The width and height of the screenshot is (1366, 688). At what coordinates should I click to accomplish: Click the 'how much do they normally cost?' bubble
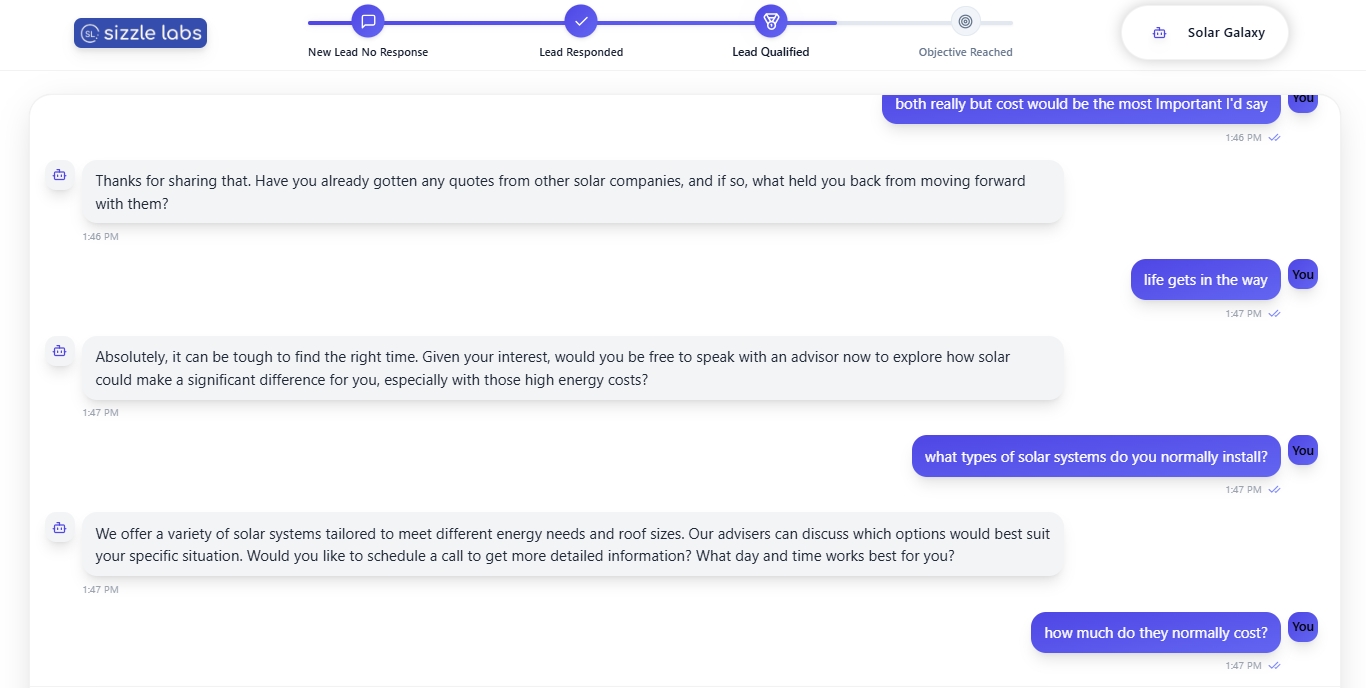(x=1155, y=633)
